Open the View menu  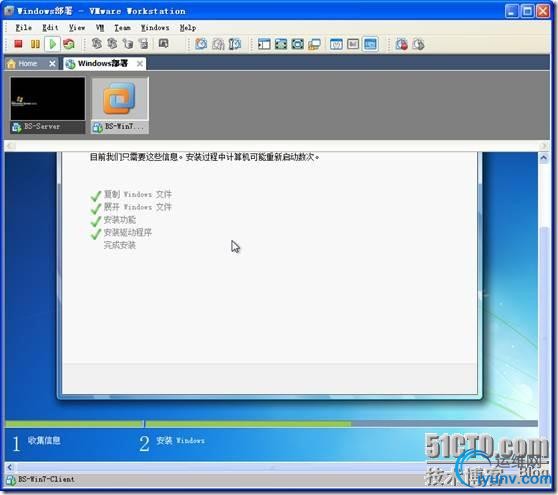77,27
